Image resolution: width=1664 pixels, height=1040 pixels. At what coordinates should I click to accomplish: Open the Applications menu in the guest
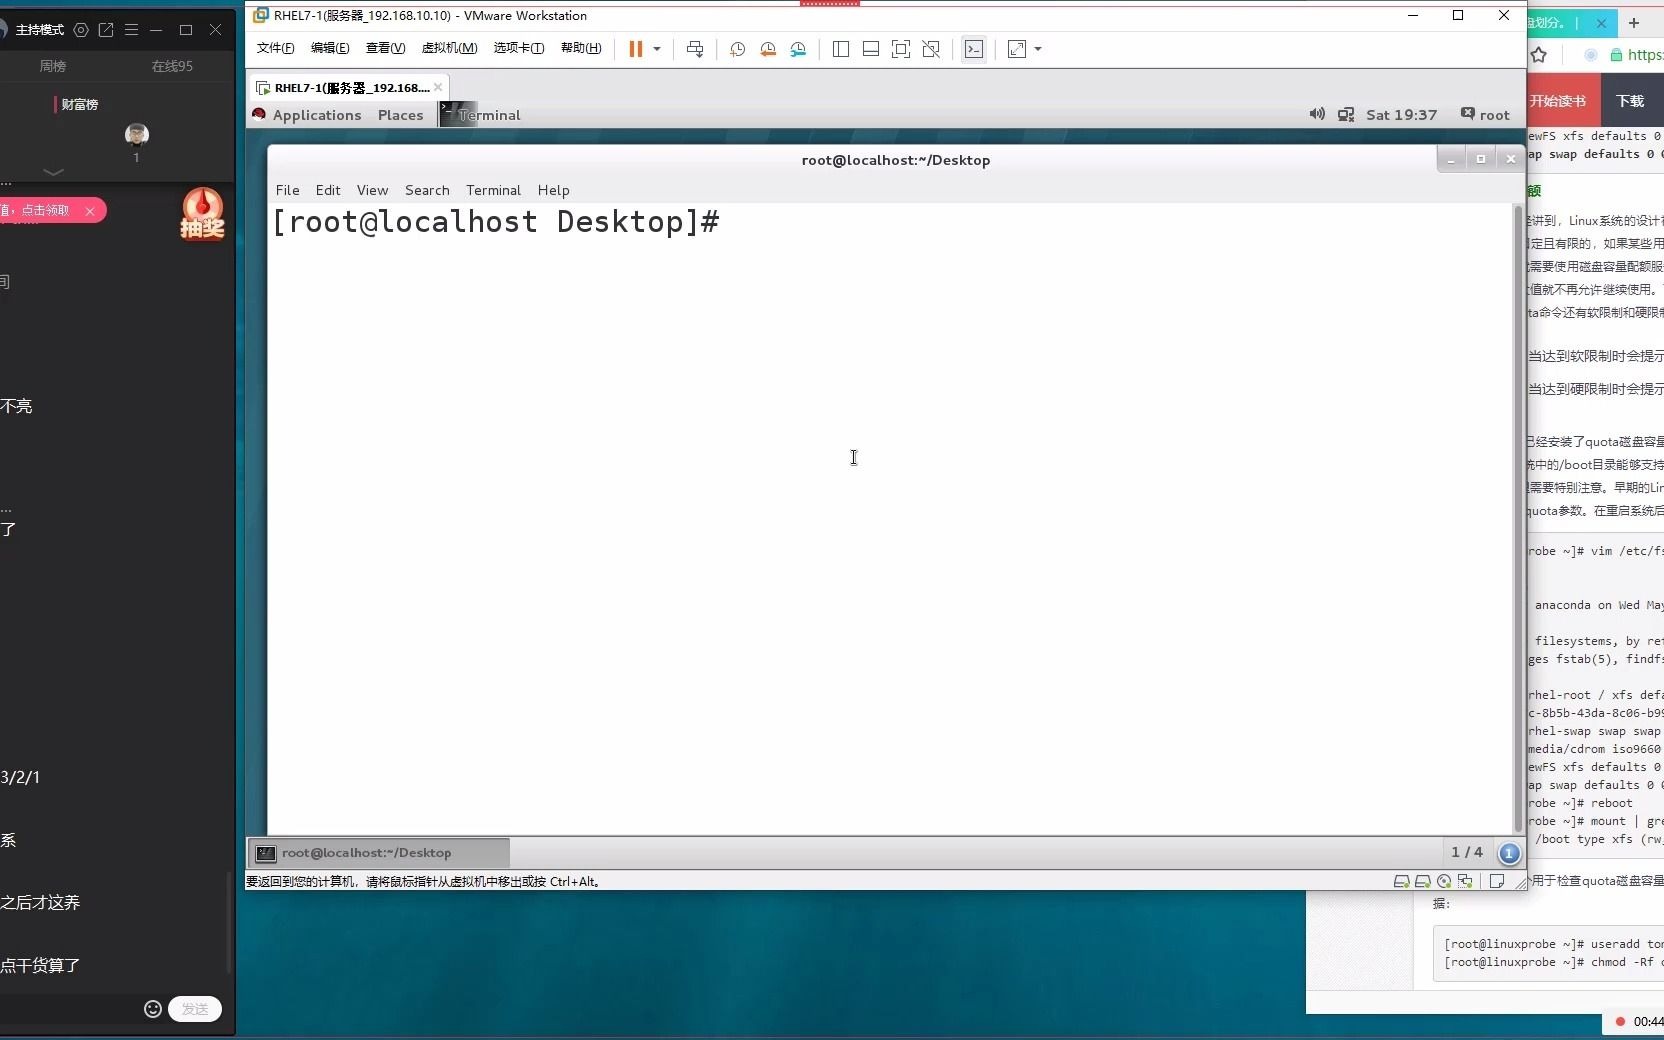pos(315,115)
